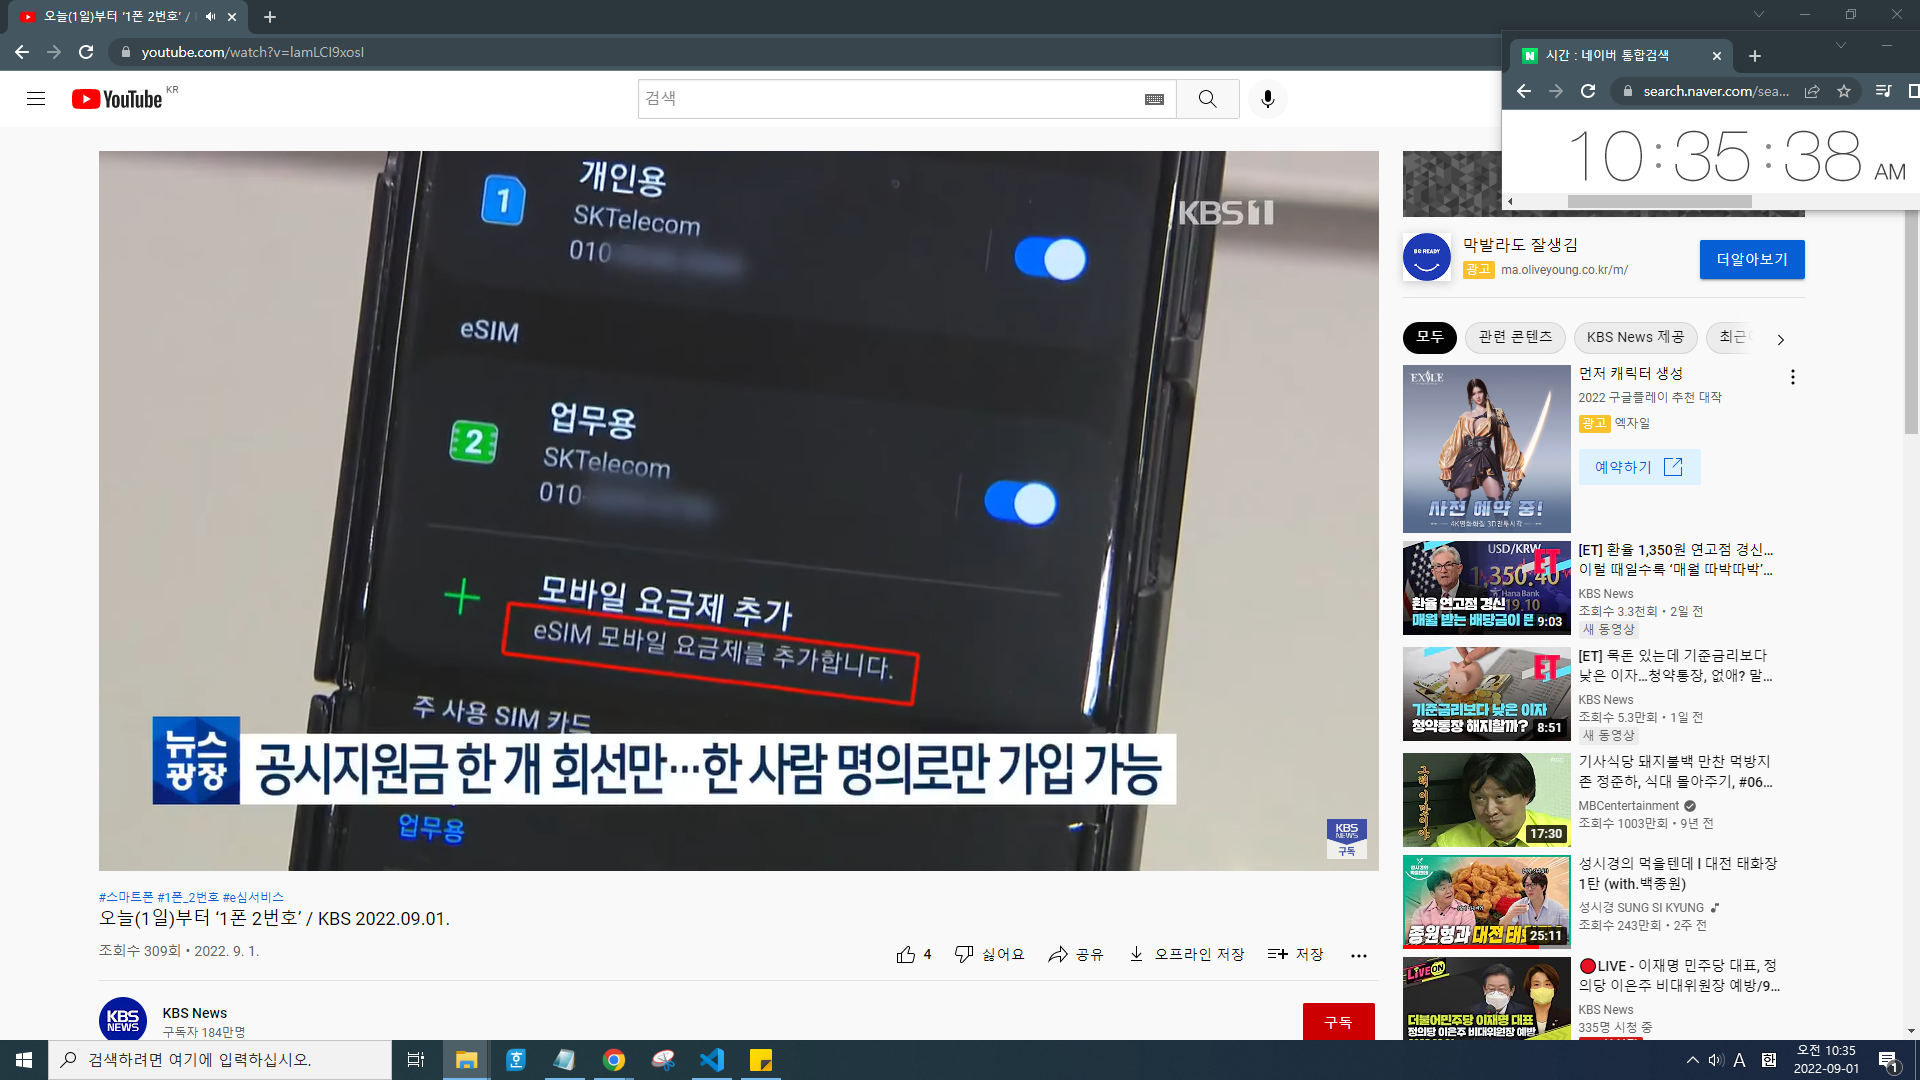Image resolution: width=1920 pixels, height=1080 pixels.
Task: Like the video with thumbs up
Action: point(906,955)
